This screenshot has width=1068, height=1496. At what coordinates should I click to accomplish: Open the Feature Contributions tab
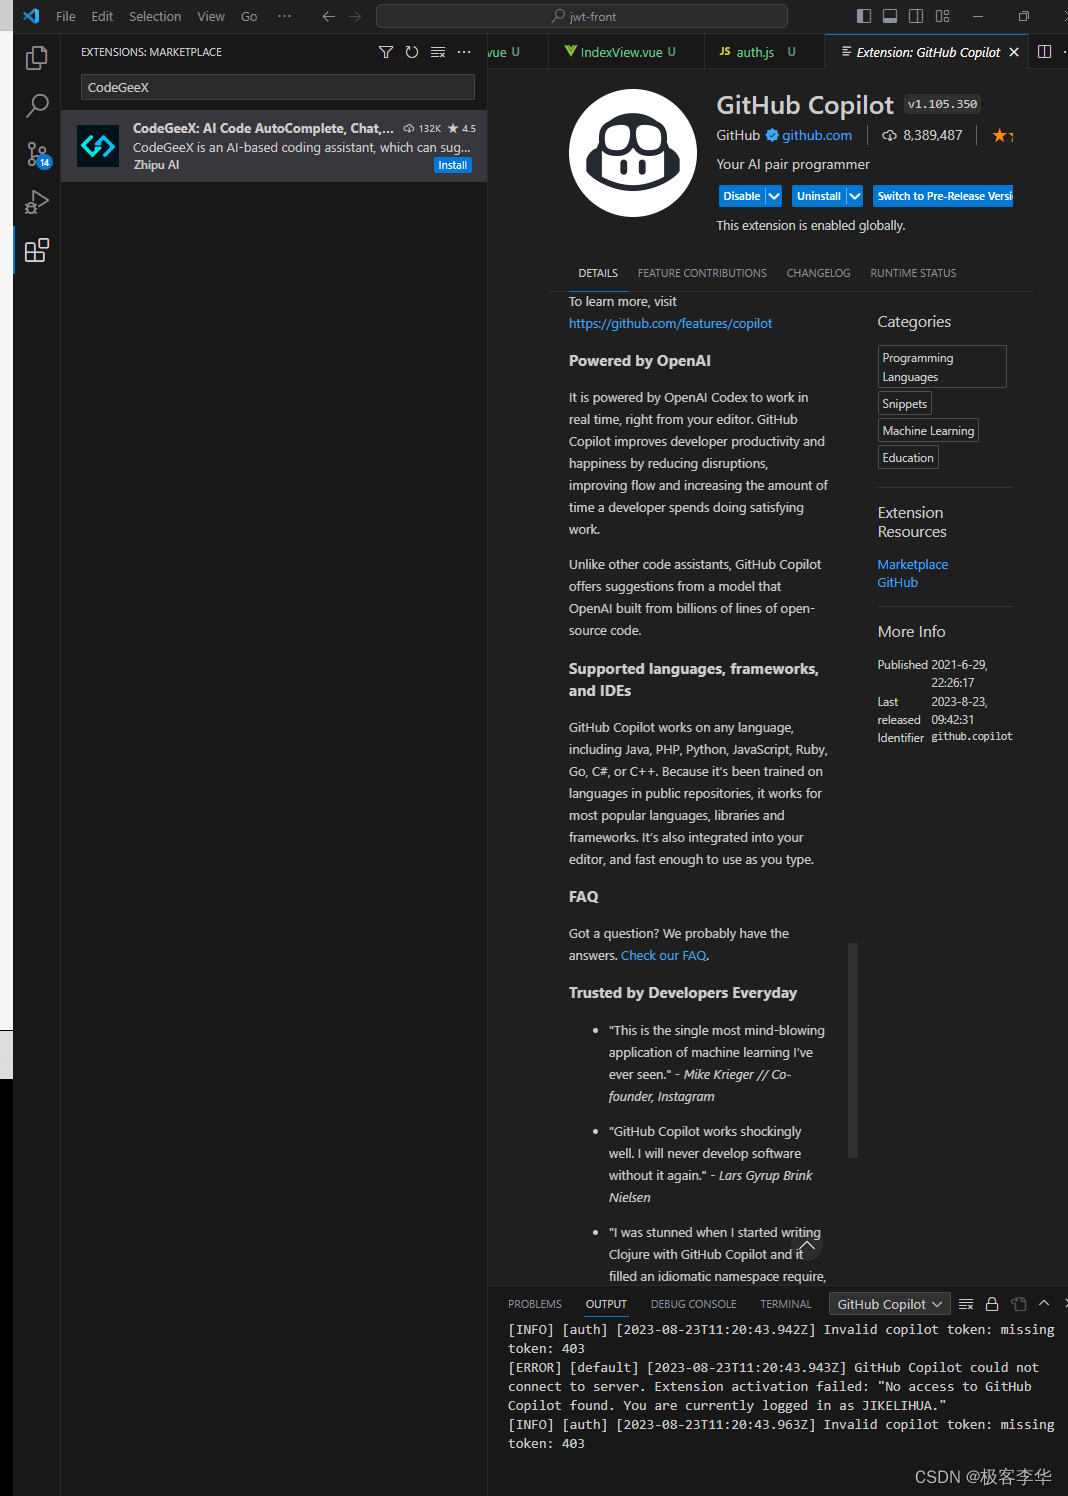[702, 273]
